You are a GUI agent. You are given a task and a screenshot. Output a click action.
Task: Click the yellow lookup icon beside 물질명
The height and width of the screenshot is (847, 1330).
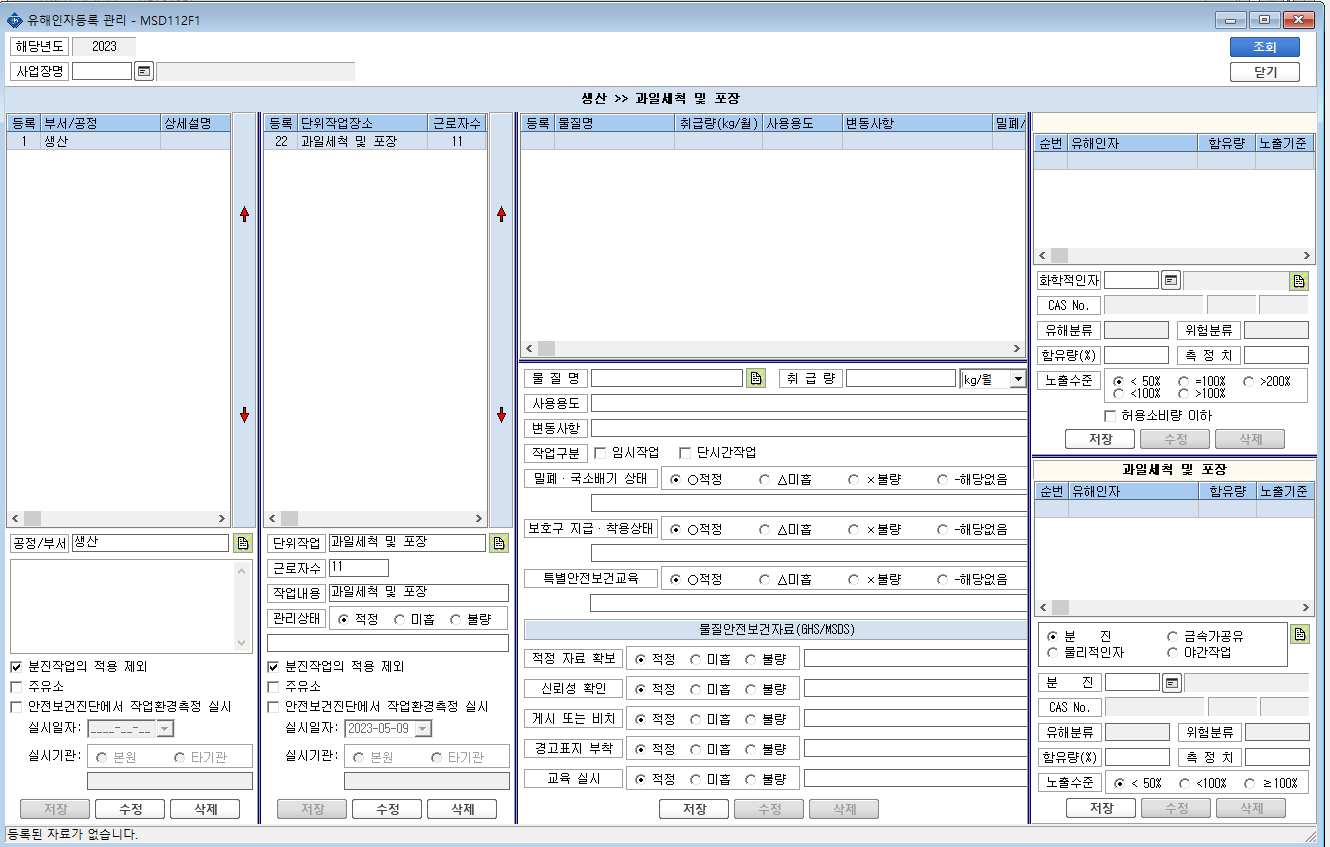click(756, 378)
